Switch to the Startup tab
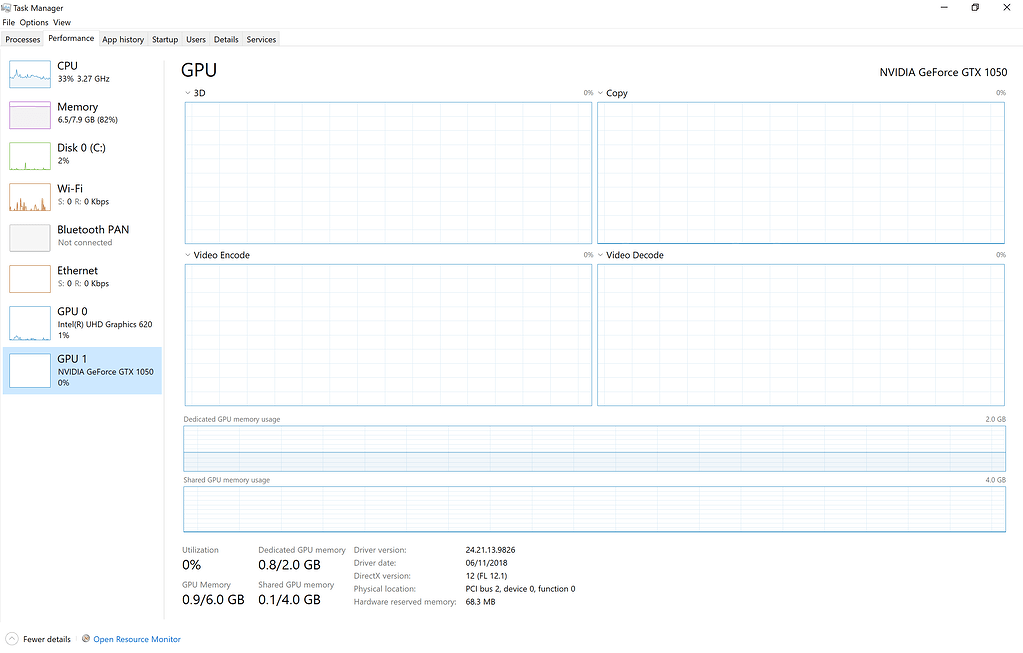 (x=164, y=39)
